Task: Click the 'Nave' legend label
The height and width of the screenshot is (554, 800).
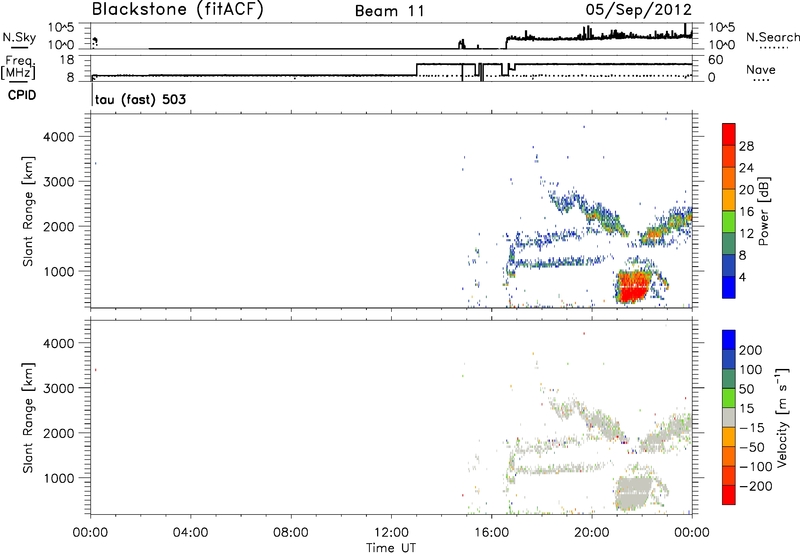Action: [761, 69]
